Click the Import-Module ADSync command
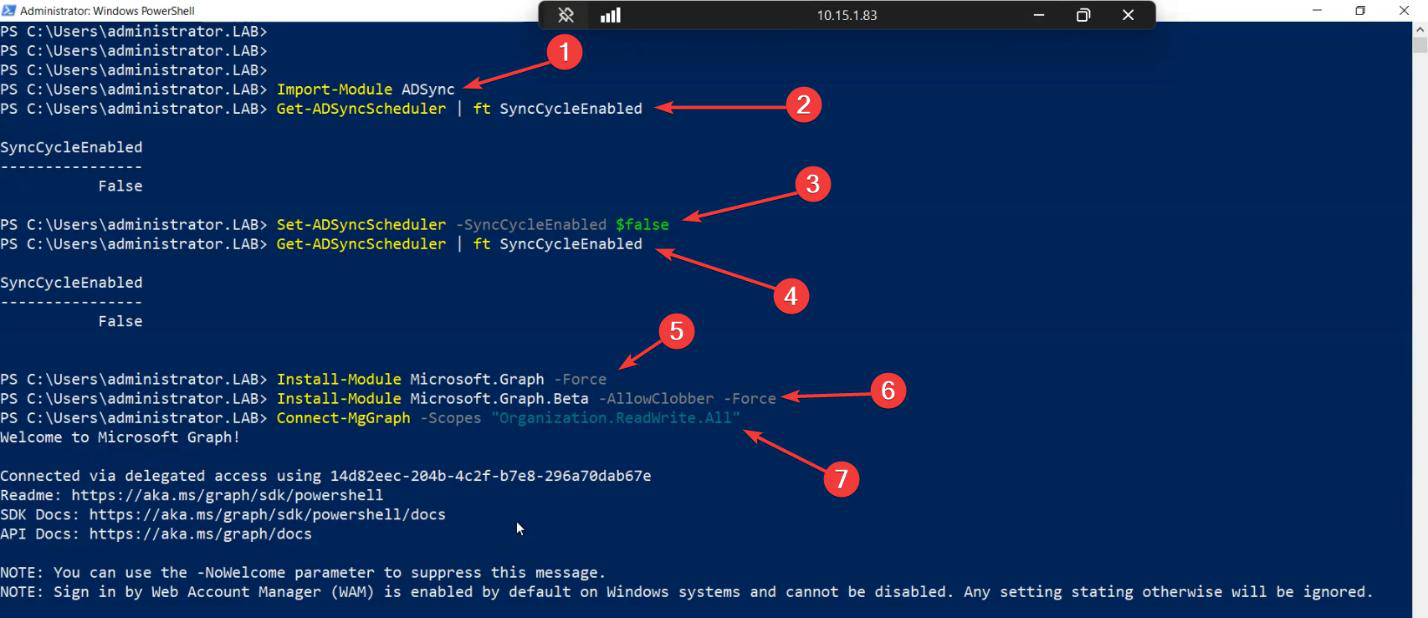 click(366, 89)
